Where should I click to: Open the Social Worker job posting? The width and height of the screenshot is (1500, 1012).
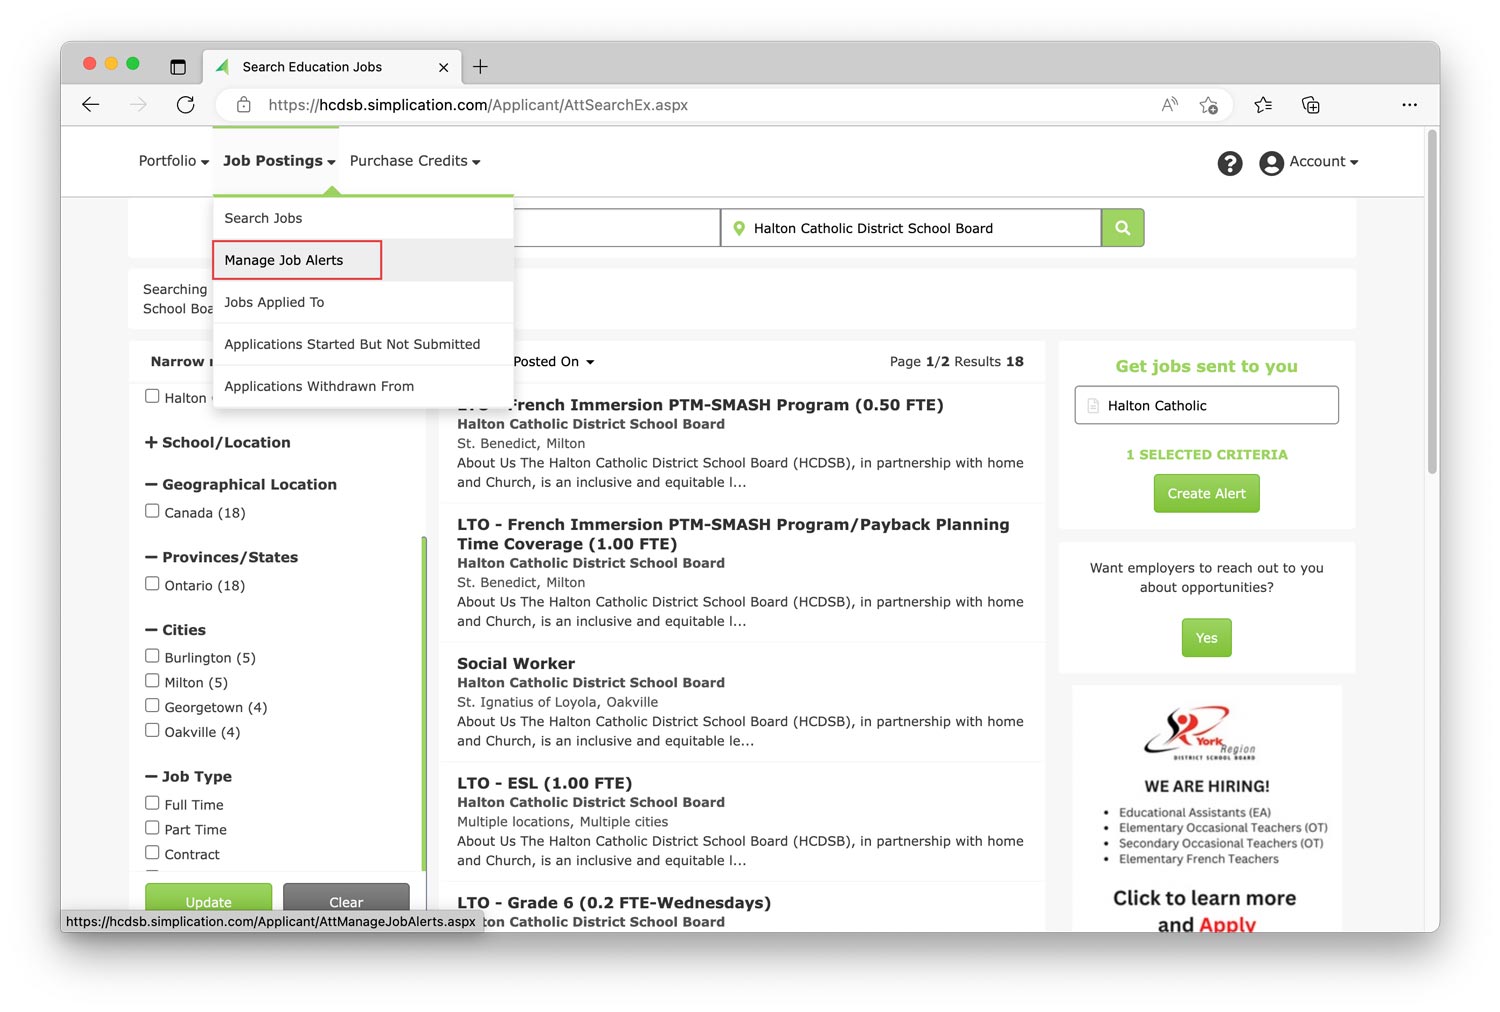(x=516, y=663)
